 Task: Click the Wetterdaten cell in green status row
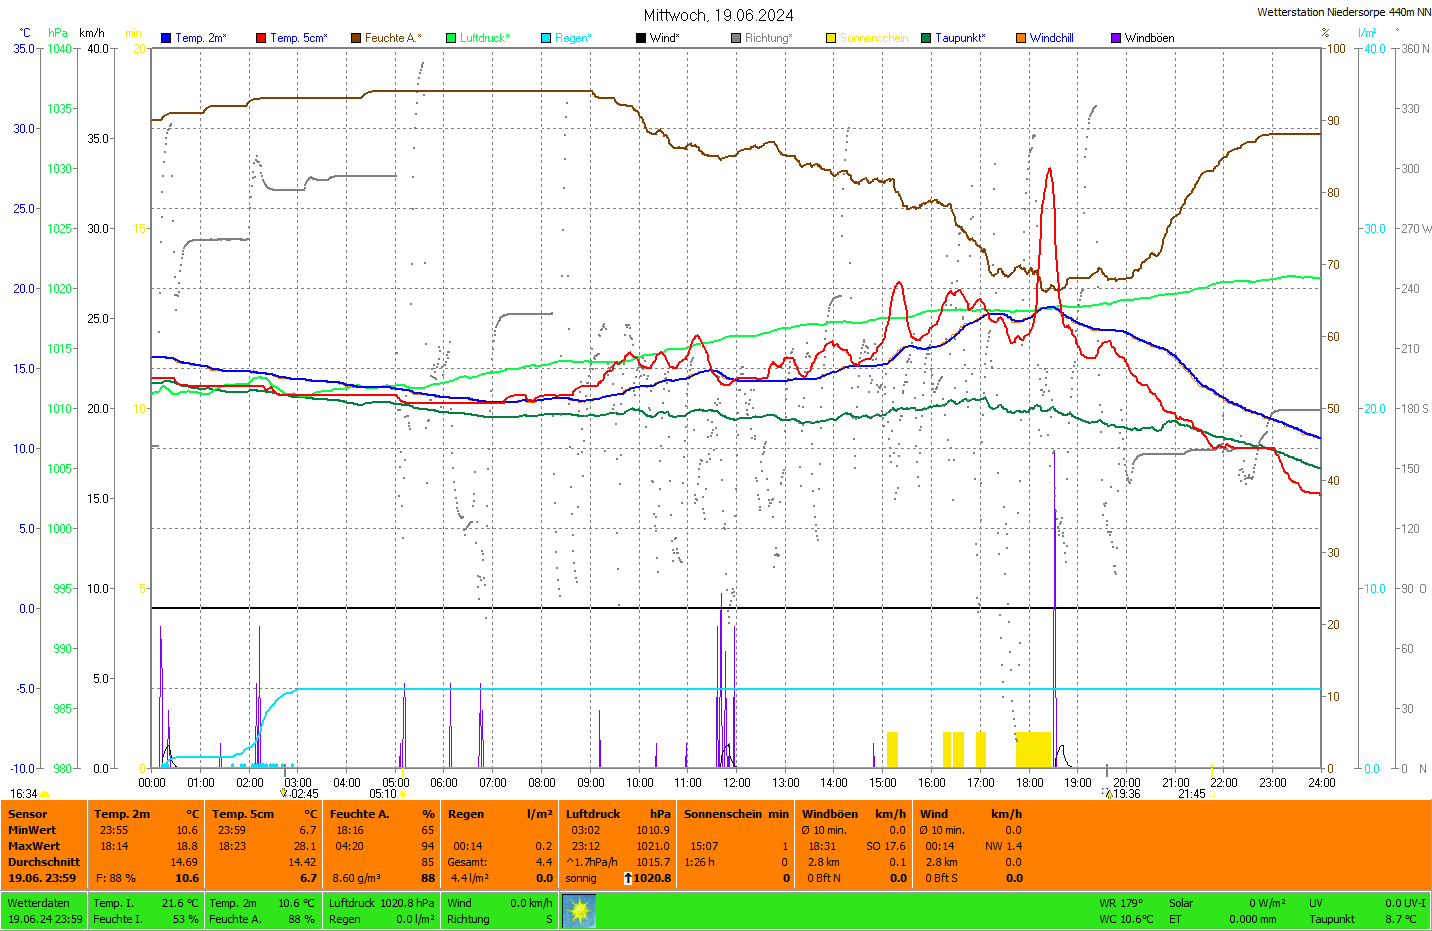tap(39, 903)
